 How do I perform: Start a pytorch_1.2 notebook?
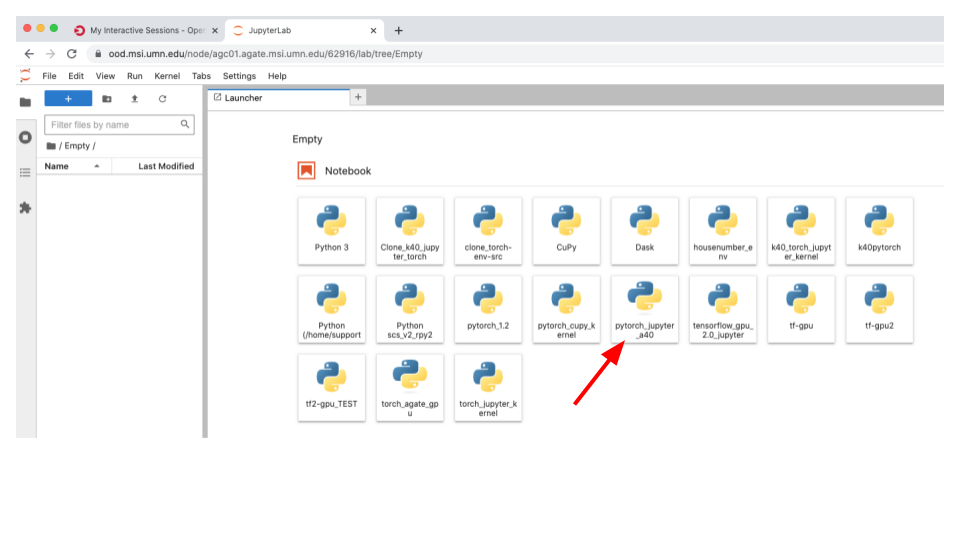pos(488,309)
